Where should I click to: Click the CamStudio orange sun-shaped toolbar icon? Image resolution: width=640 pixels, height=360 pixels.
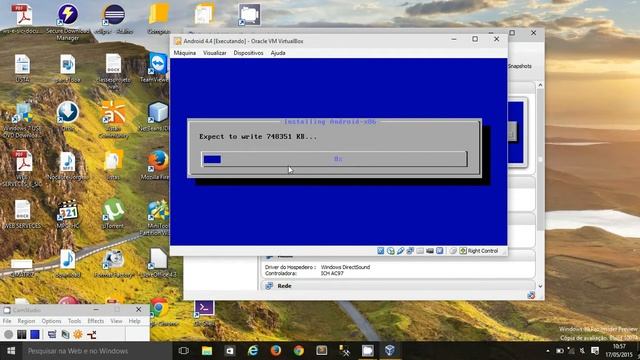pos(78,335)
